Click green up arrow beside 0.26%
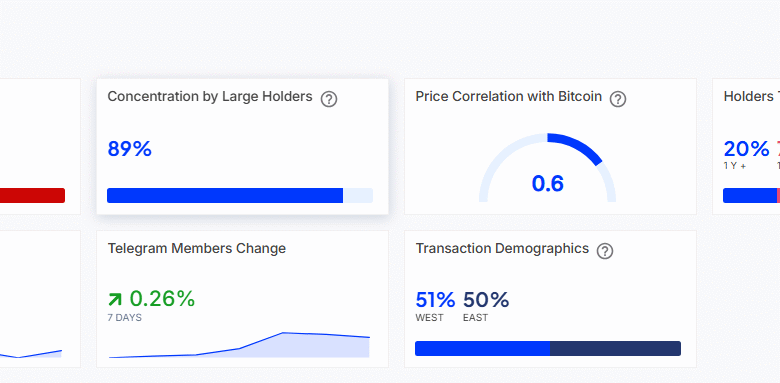Viewport: 780px width, 383px height. point(115,299)
